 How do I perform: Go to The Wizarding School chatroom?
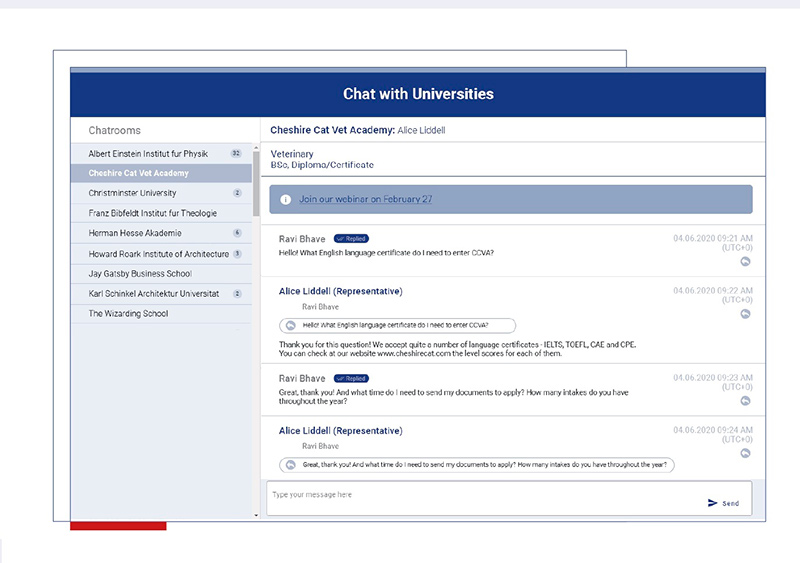128,314
